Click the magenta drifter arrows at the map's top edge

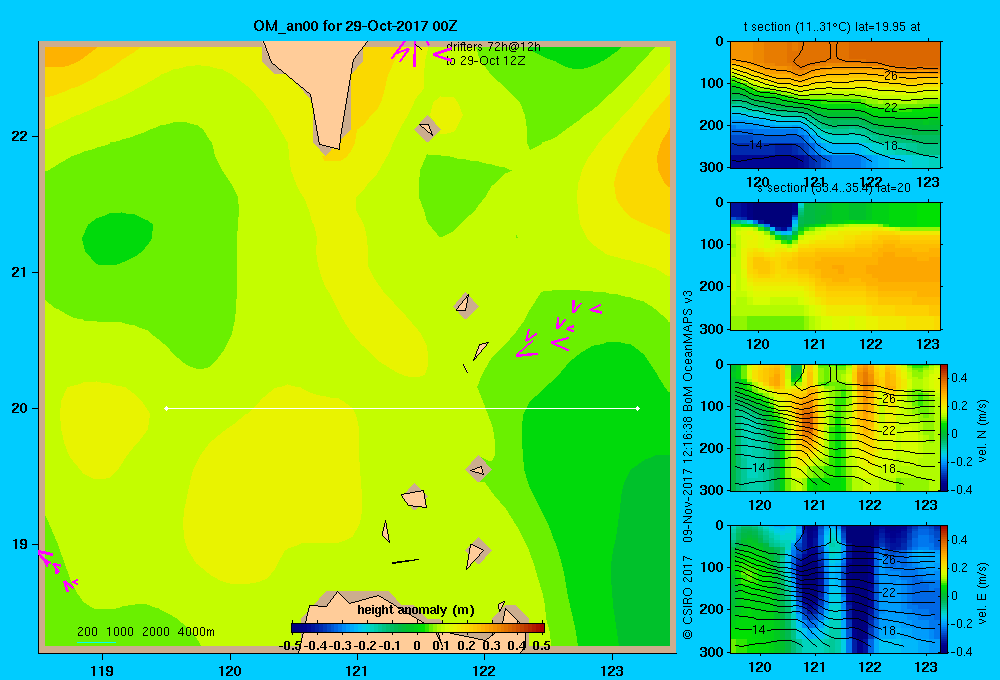421,53
